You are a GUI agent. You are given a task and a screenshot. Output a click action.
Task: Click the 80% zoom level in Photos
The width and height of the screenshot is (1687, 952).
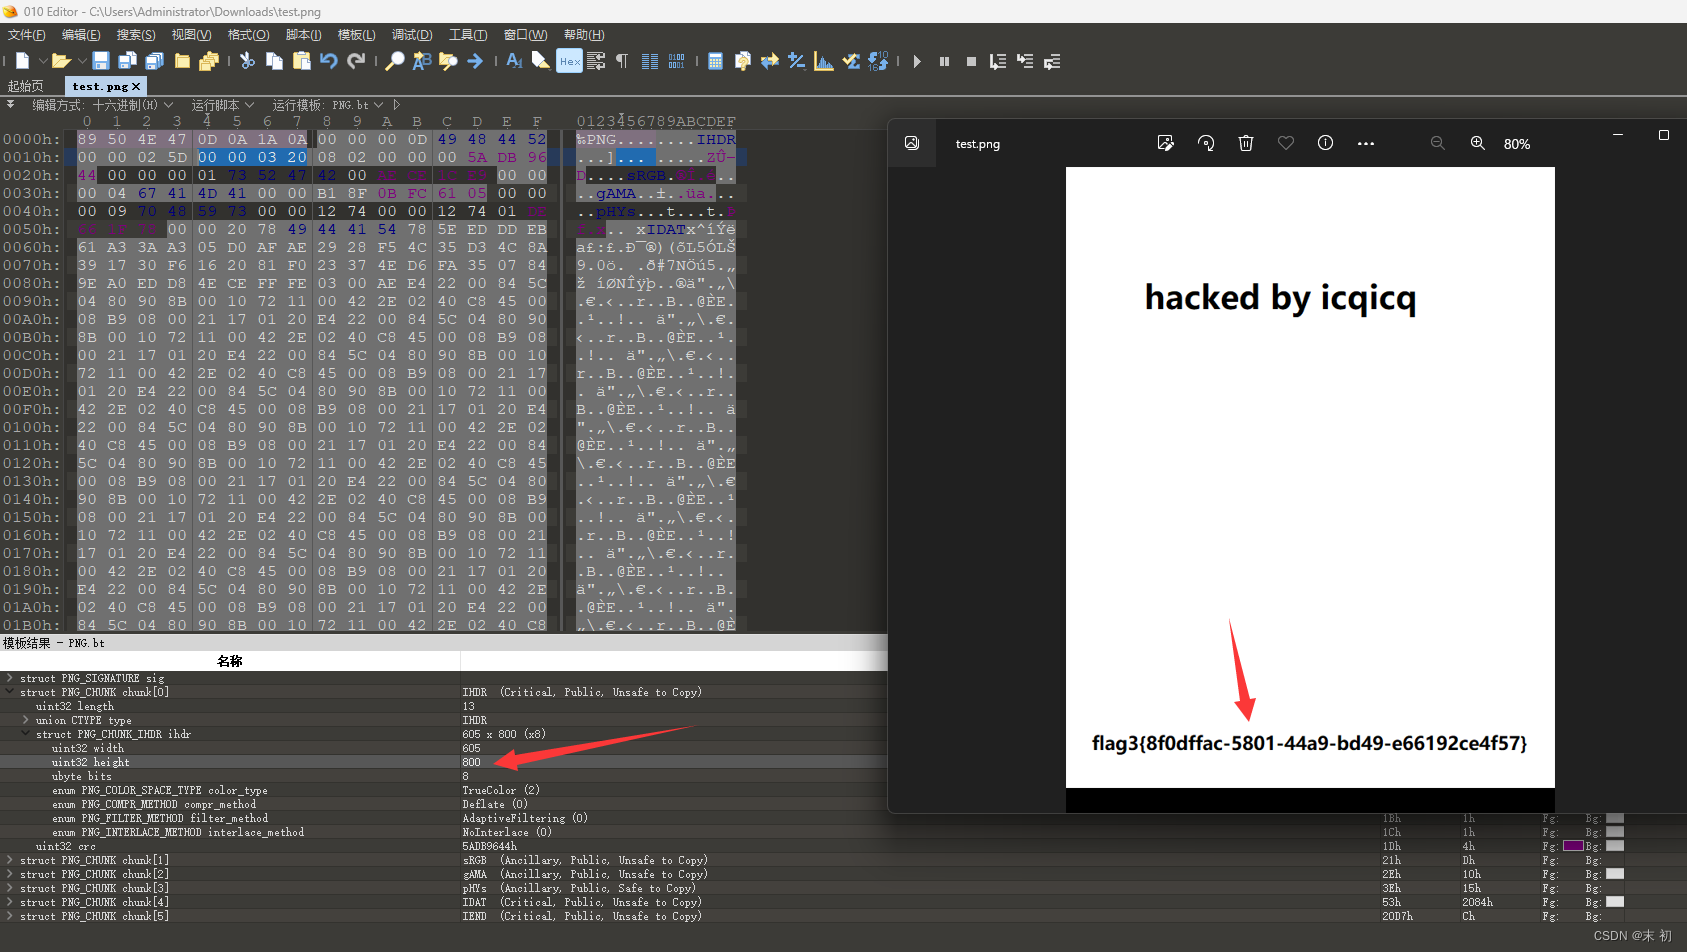pyautogui.click(x=1517, y=144)
